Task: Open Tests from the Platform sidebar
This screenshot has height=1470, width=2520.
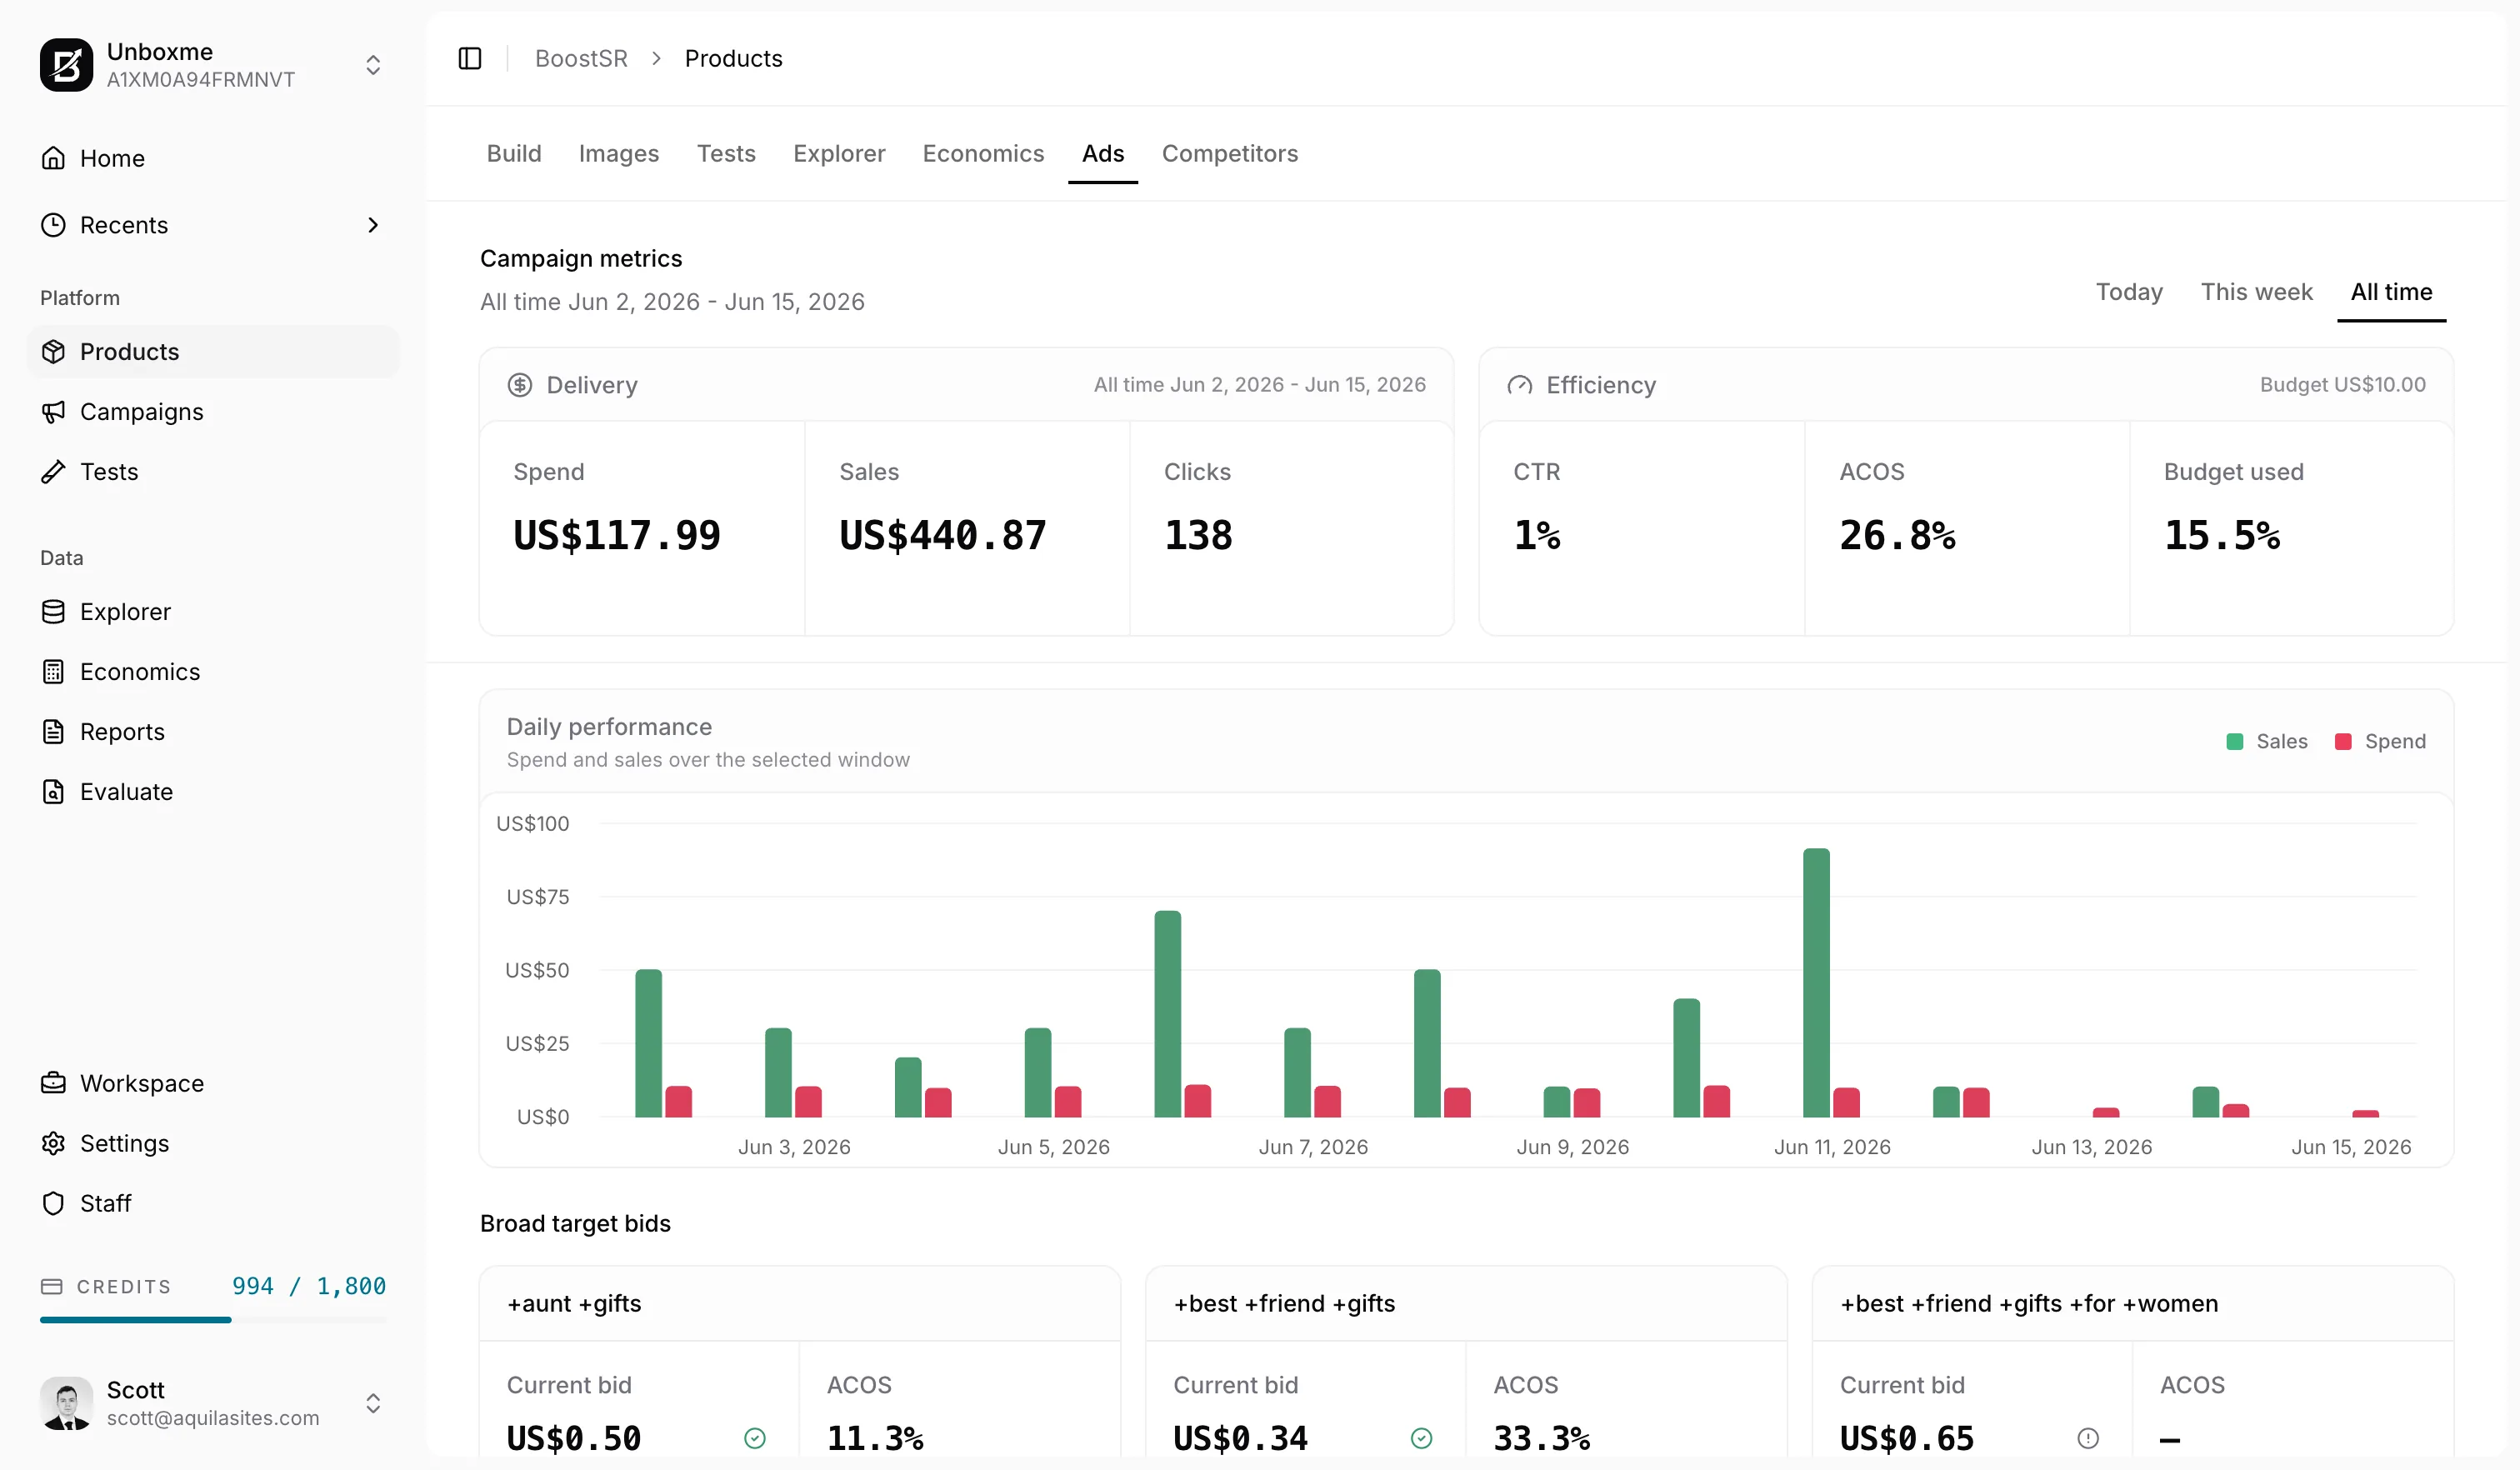Action: pos(213,472)
